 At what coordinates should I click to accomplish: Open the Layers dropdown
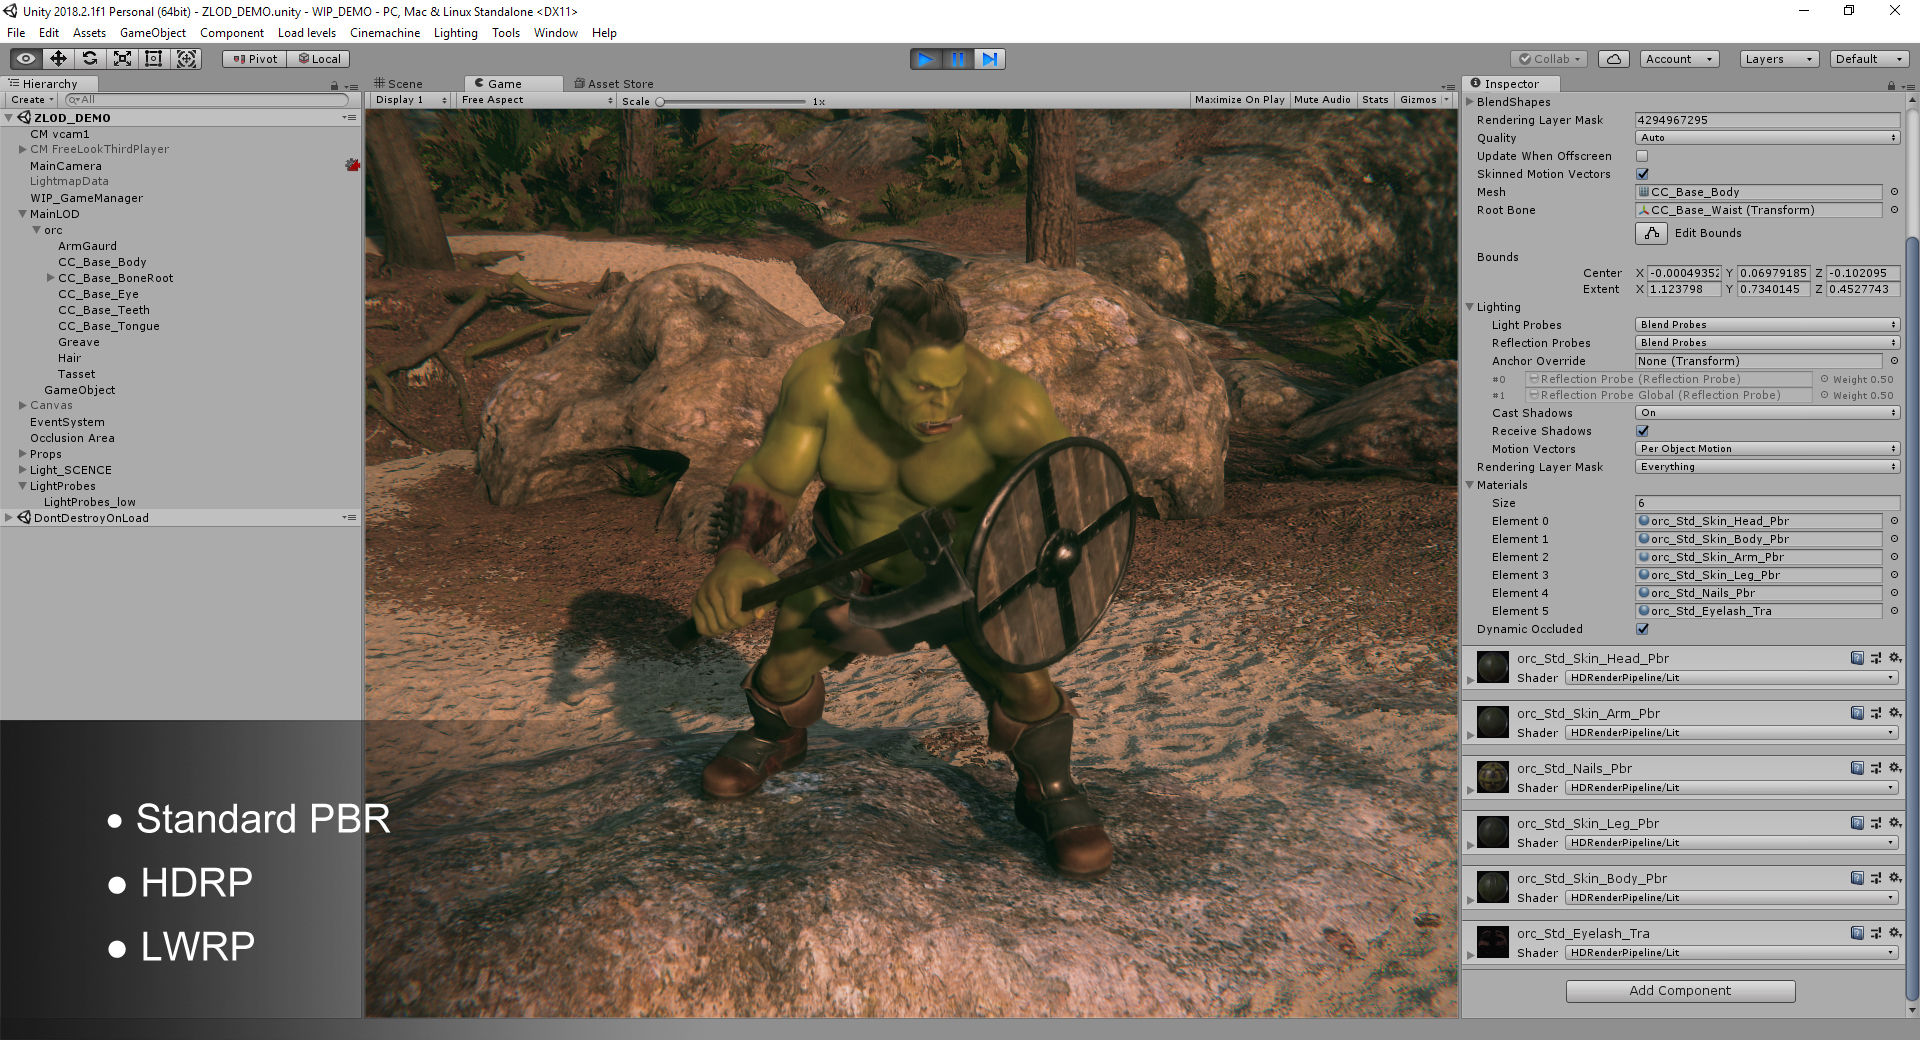tap(1777, 59)
